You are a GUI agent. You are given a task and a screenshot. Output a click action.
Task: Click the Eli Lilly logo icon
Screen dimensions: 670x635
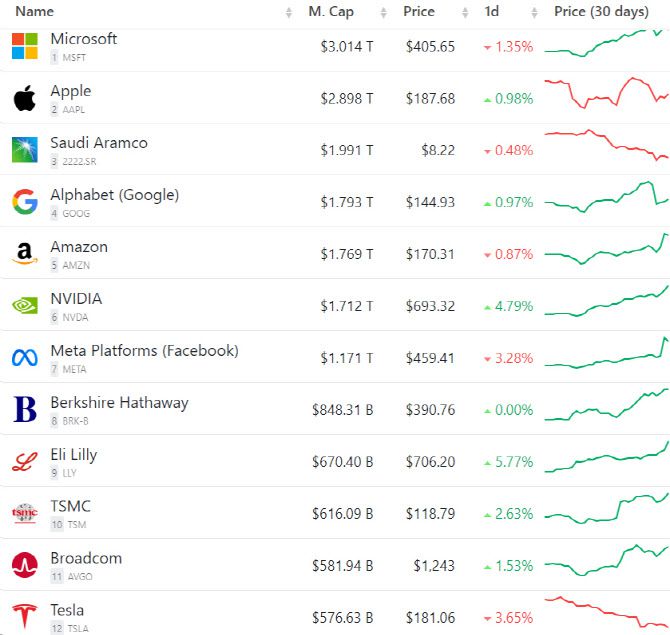tap(25, 462)
